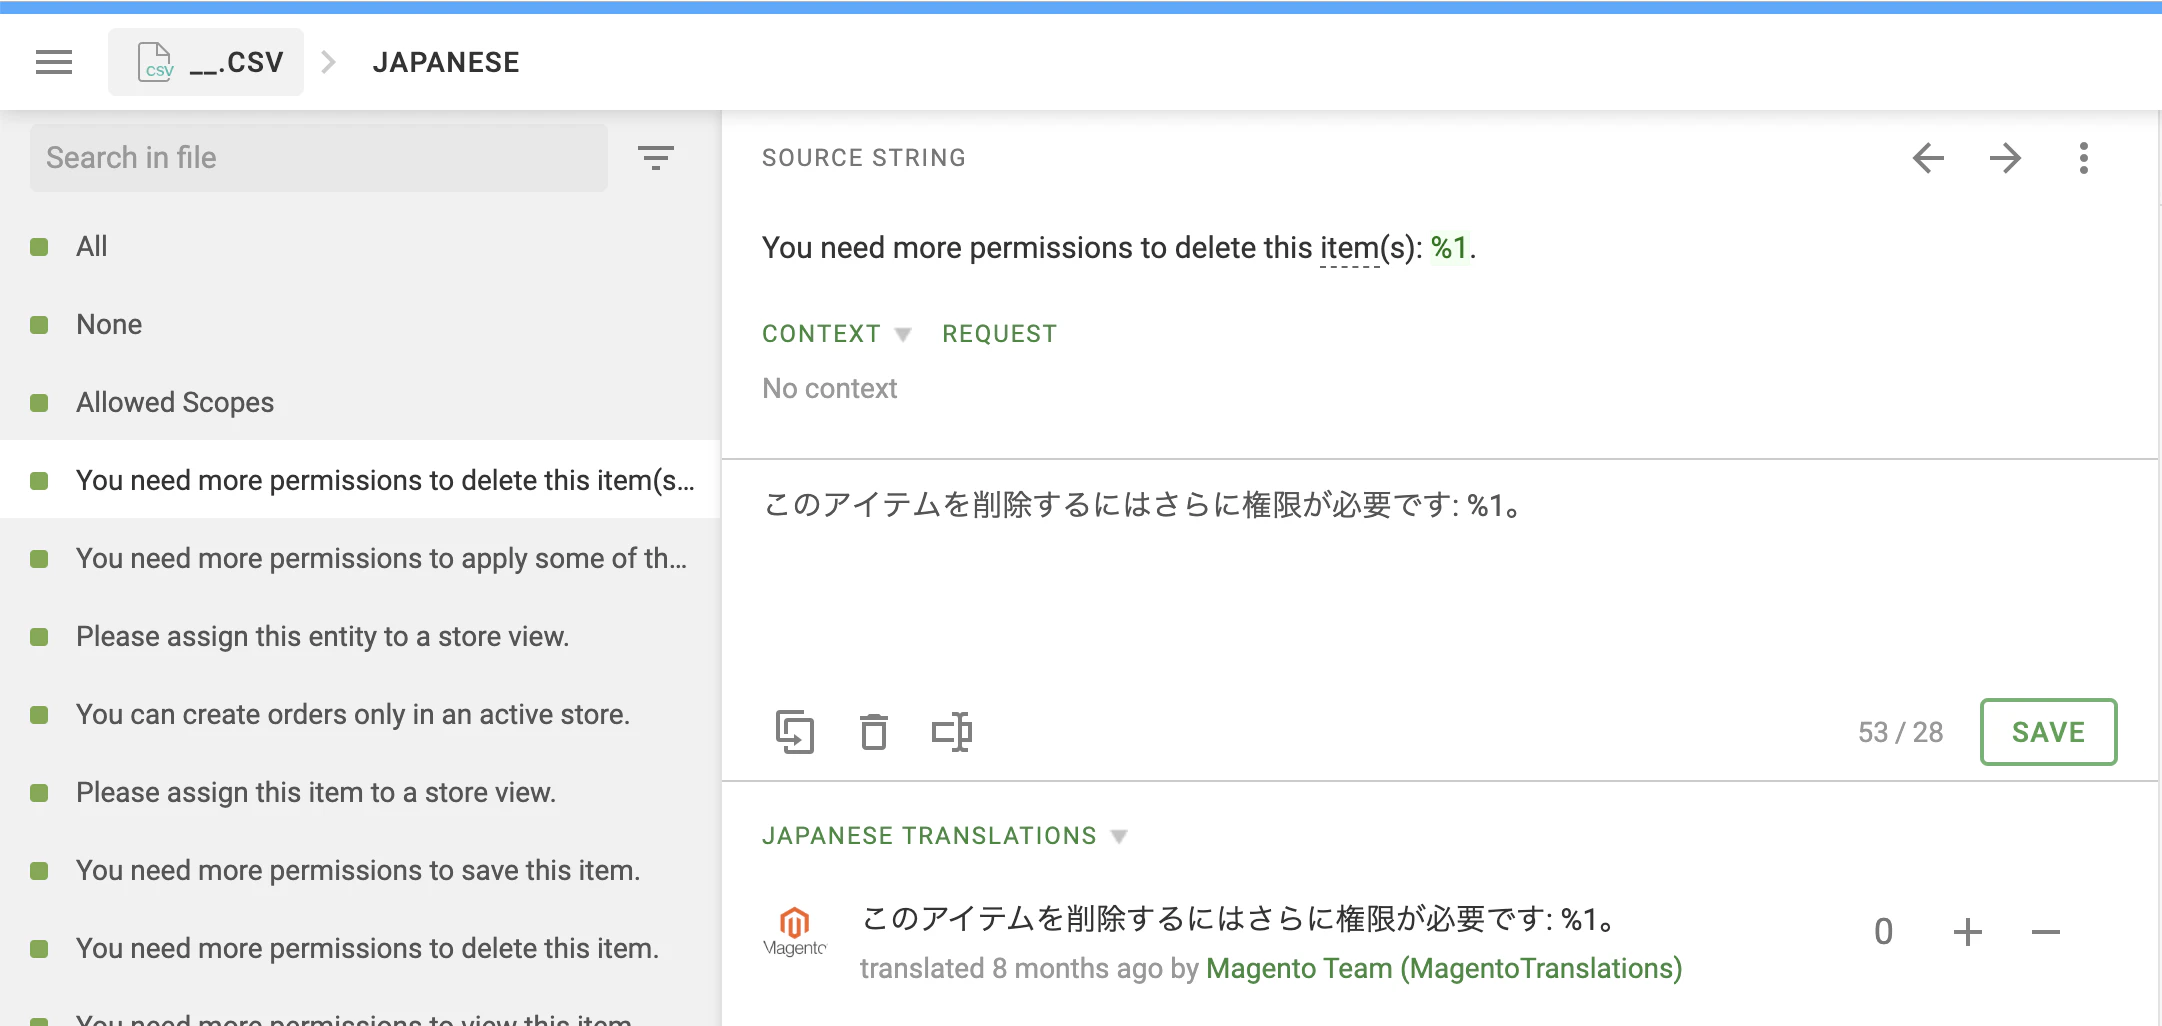Click the CSV file icon in breadcrumb
Screen dimensions: 2162x1026
pyautogui.click(x=155, y=62)
